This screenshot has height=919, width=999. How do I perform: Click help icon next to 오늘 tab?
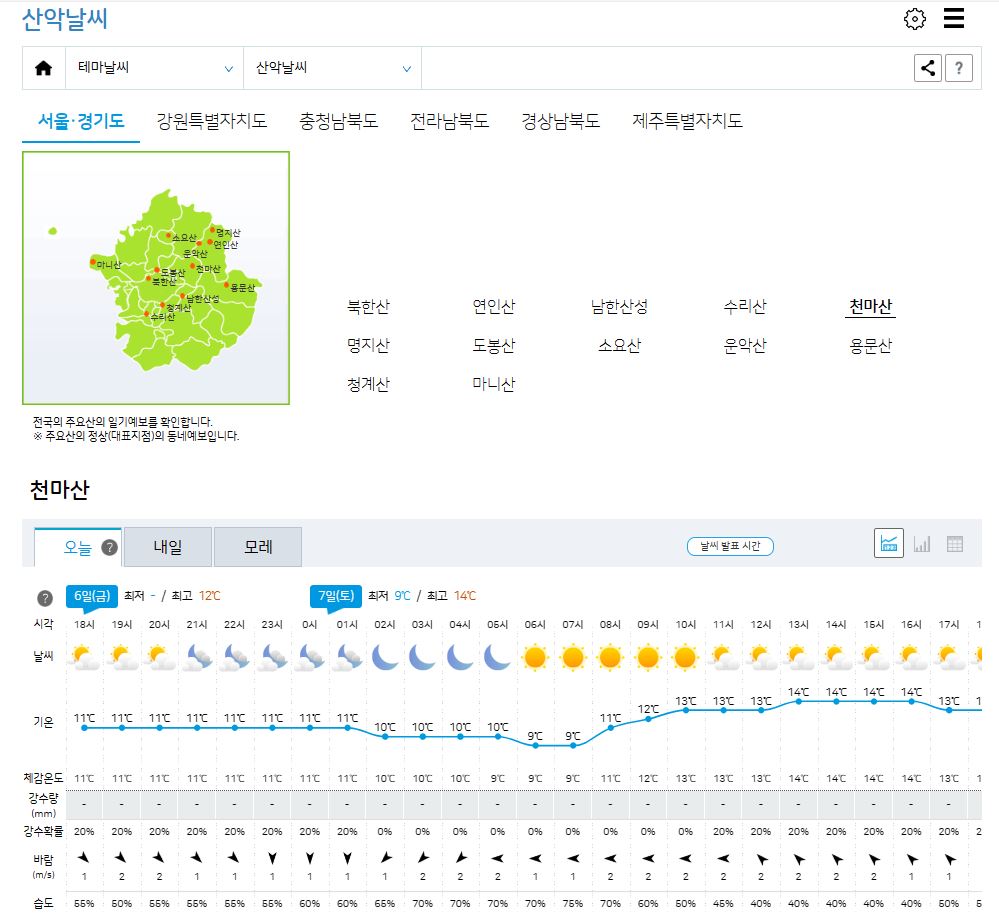coord(110,547)
